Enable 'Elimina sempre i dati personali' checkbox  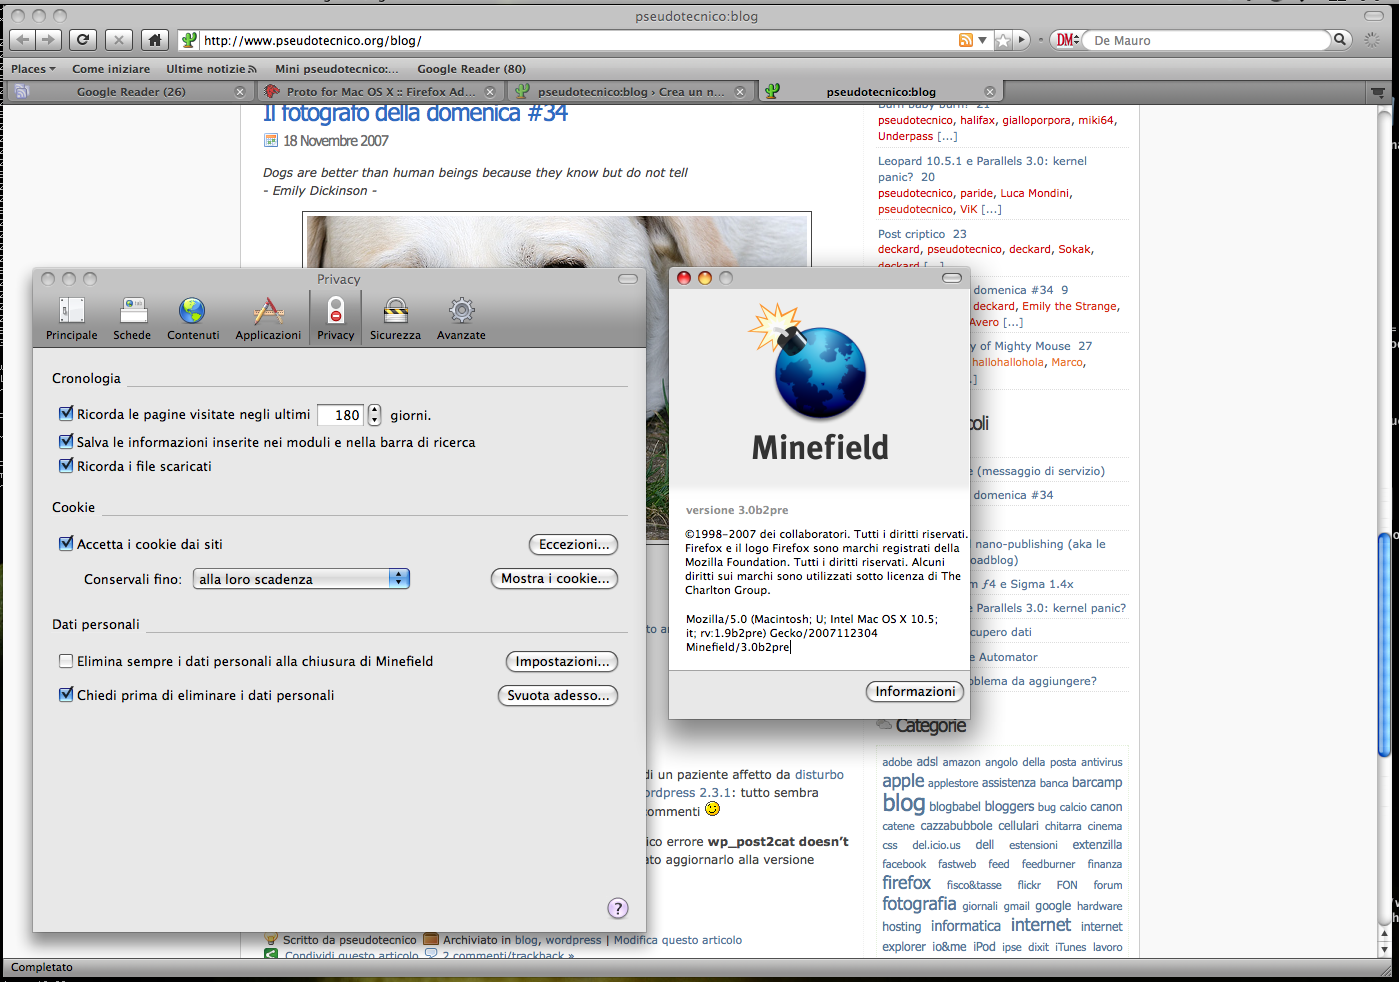pyautogui.click(x=66, y=661)
